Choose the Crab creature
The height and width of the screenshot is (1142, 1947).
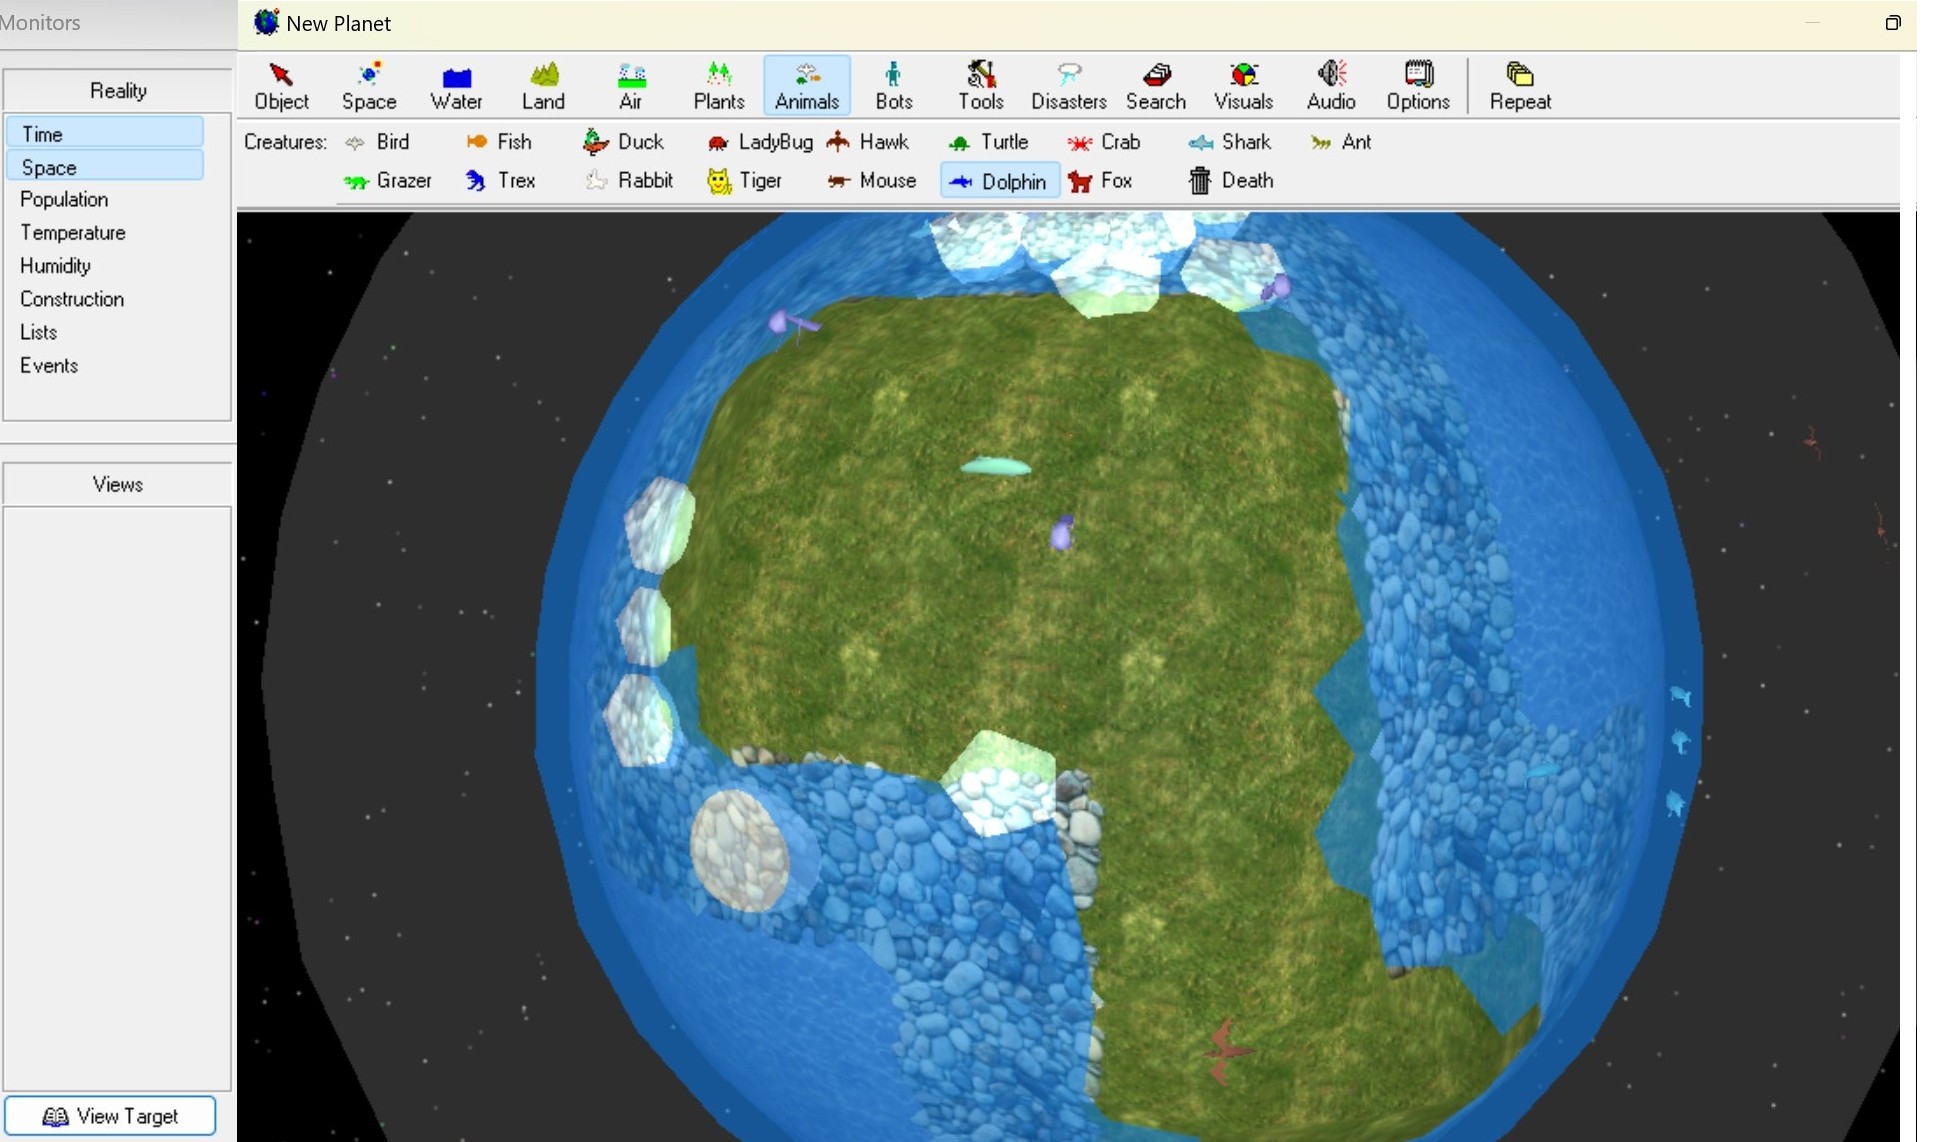(1104, 142)
